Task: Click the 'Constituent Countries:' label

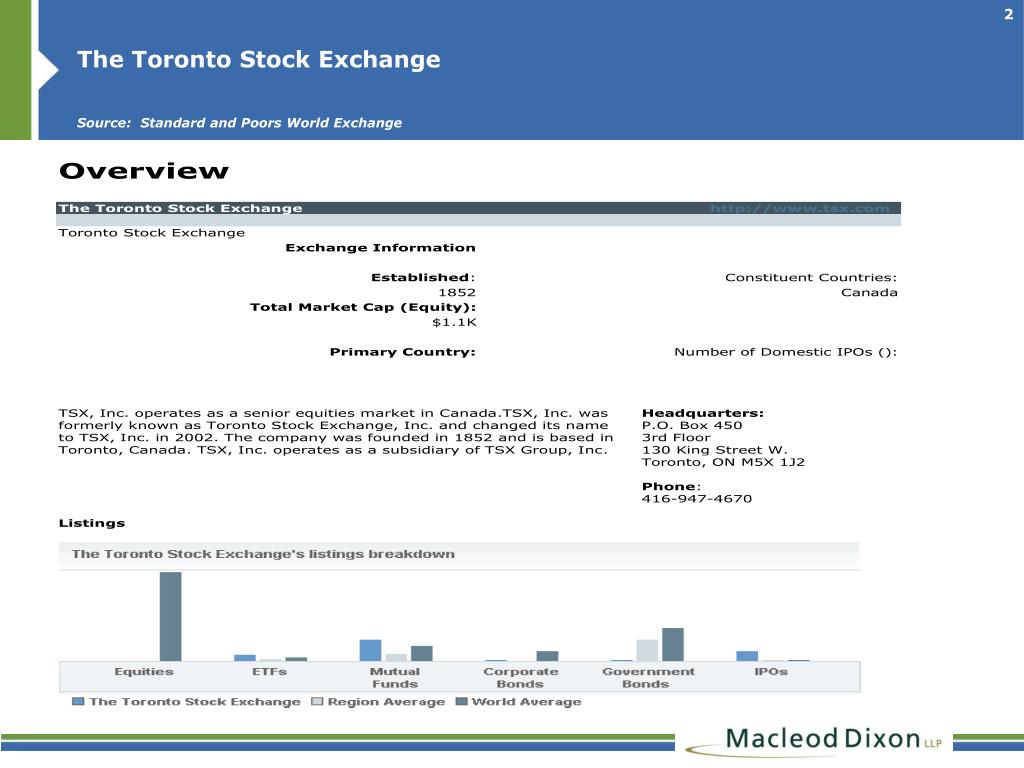Action: point(811,278)
